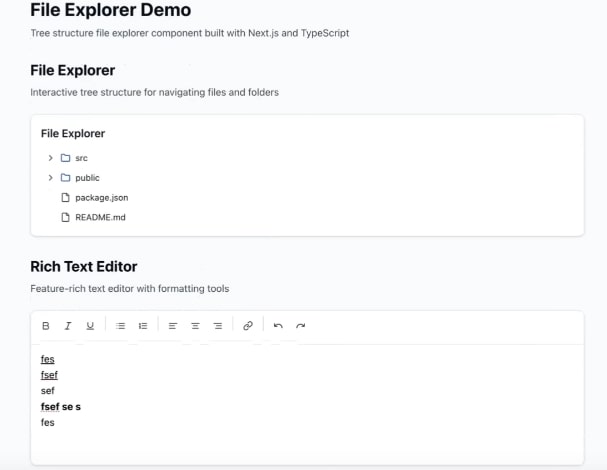Open the README.md file
The width and height of the screenshot is (607, 470).
point(100,217)
